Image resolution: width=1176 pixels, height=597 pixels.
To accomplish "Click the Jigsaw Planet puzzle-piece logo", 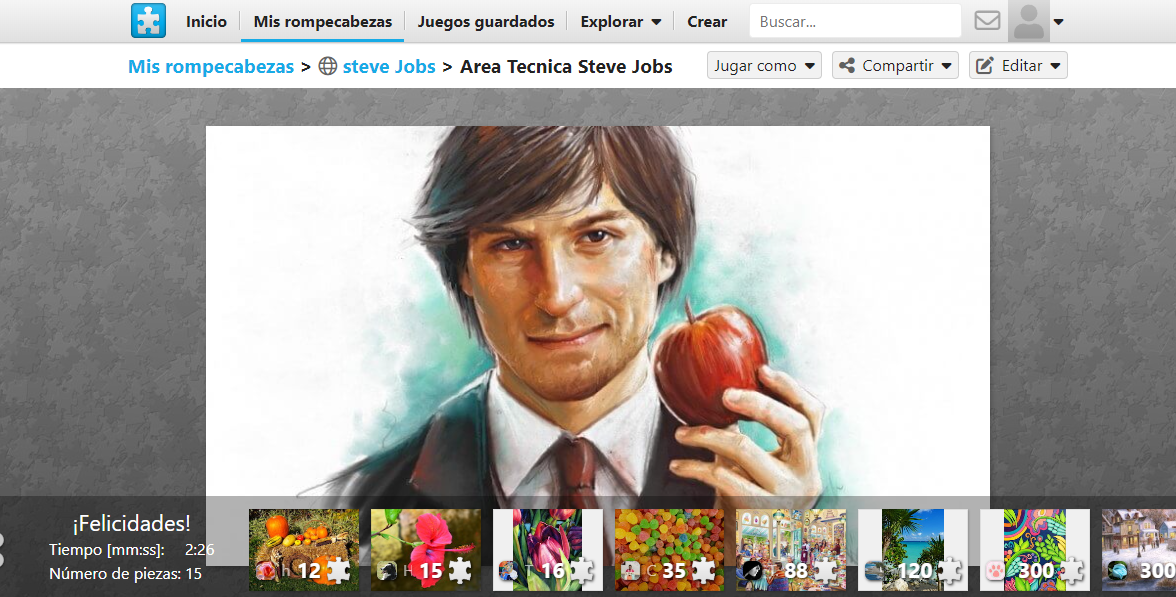I will point(148,21).
